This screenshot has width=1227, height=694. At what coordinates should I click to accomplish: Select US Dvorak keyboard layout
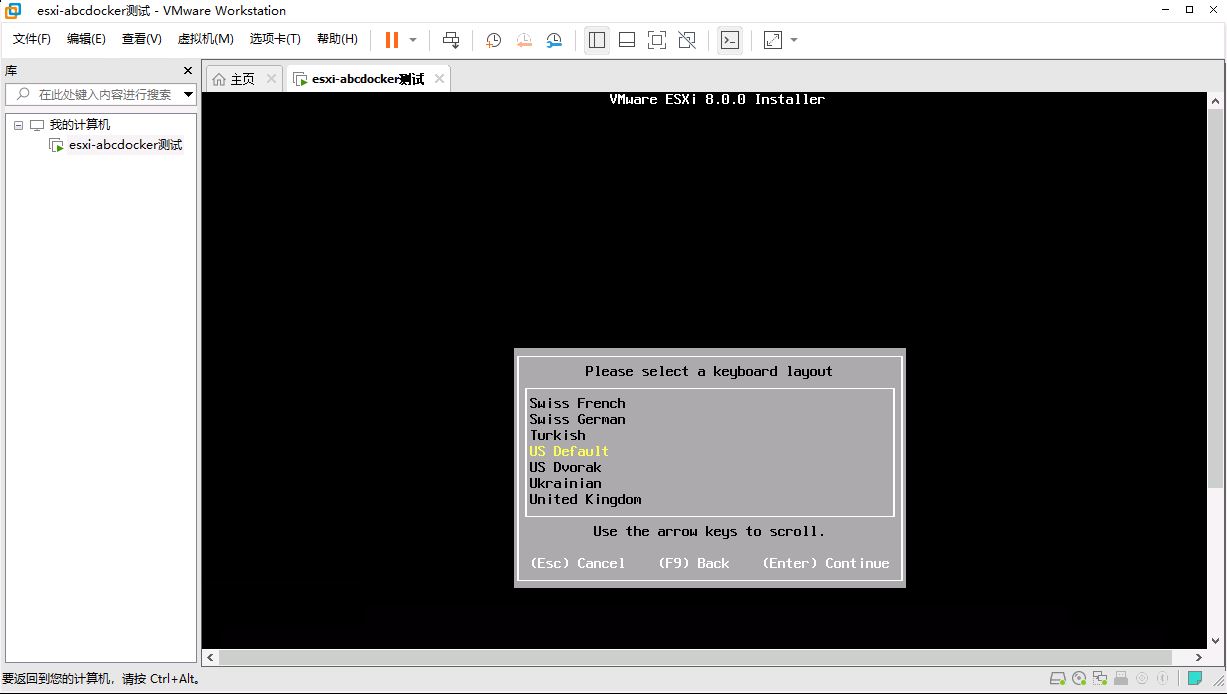tap(565, 467)
